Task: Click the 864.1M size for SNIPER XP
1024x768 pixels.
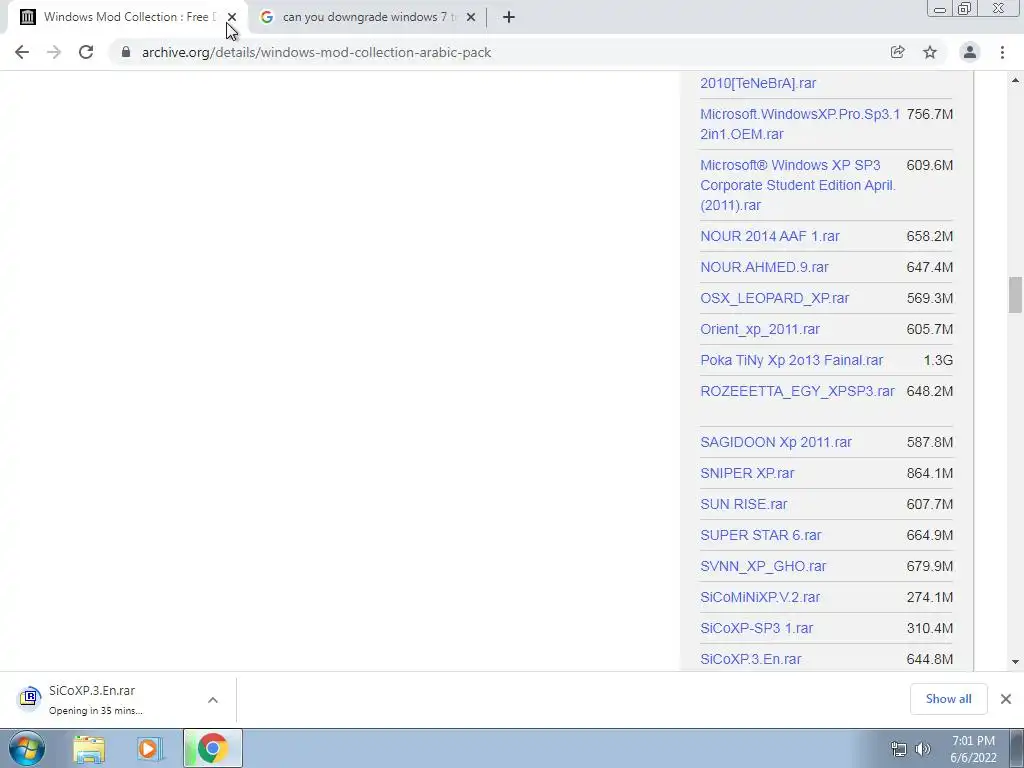Action: coord(929,473)
